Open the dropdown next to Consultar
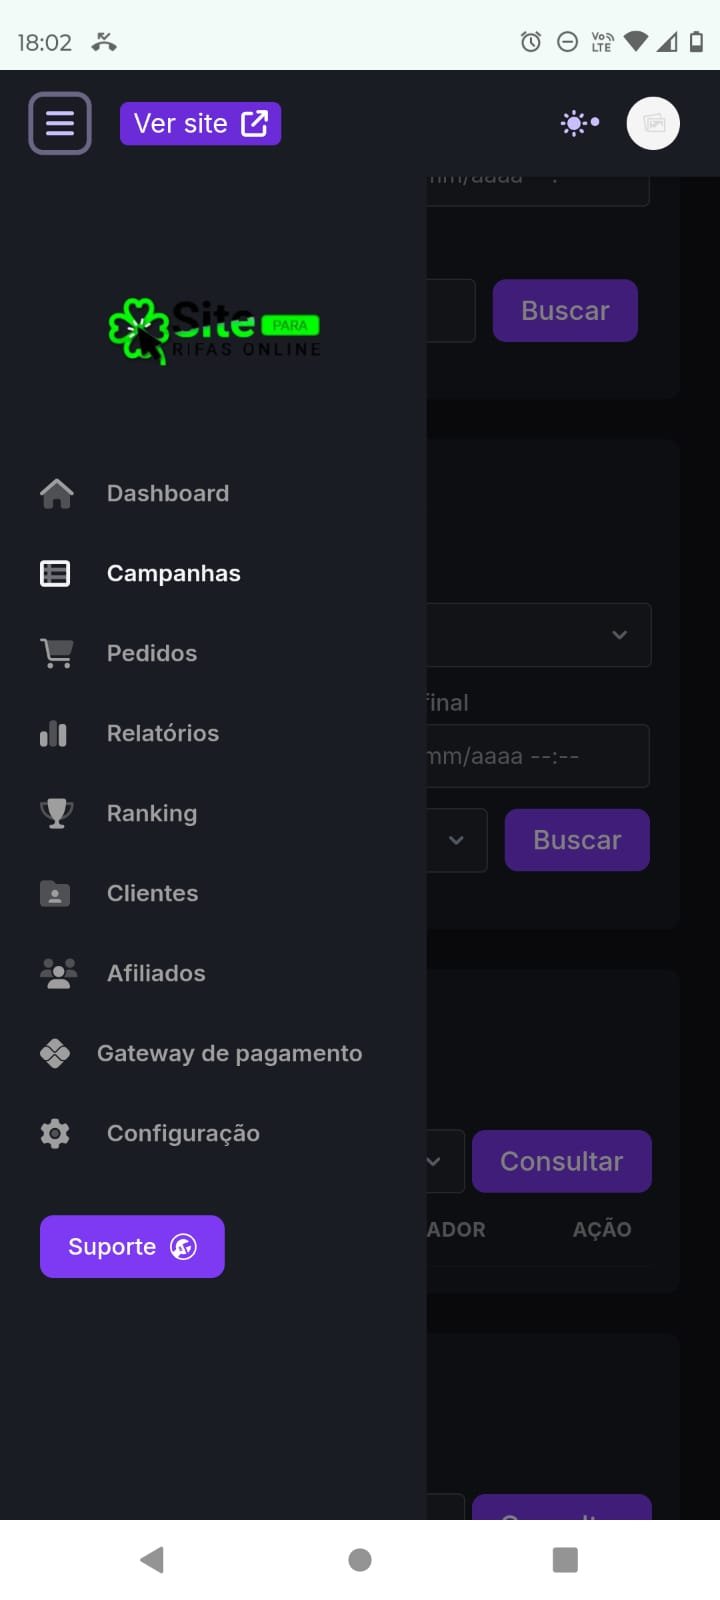This screenshot has height=1600, width=720. [445, 1161]
